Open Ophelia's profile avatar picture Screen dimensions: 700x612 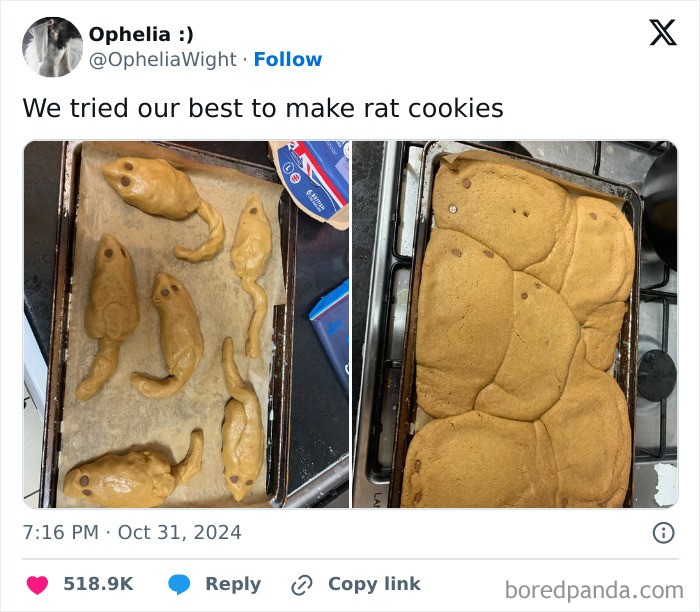pyautogui.click(x=53, y=47)
